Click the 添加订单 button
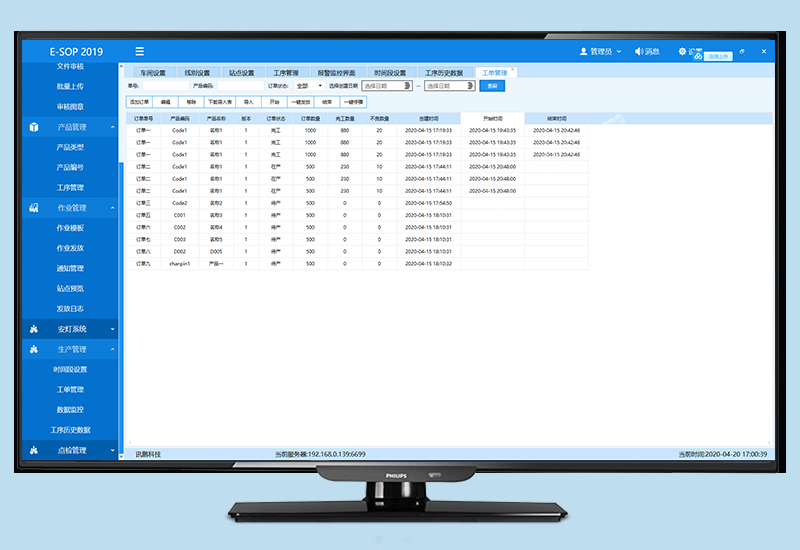 pyautogui.click(x=139, y=102)
